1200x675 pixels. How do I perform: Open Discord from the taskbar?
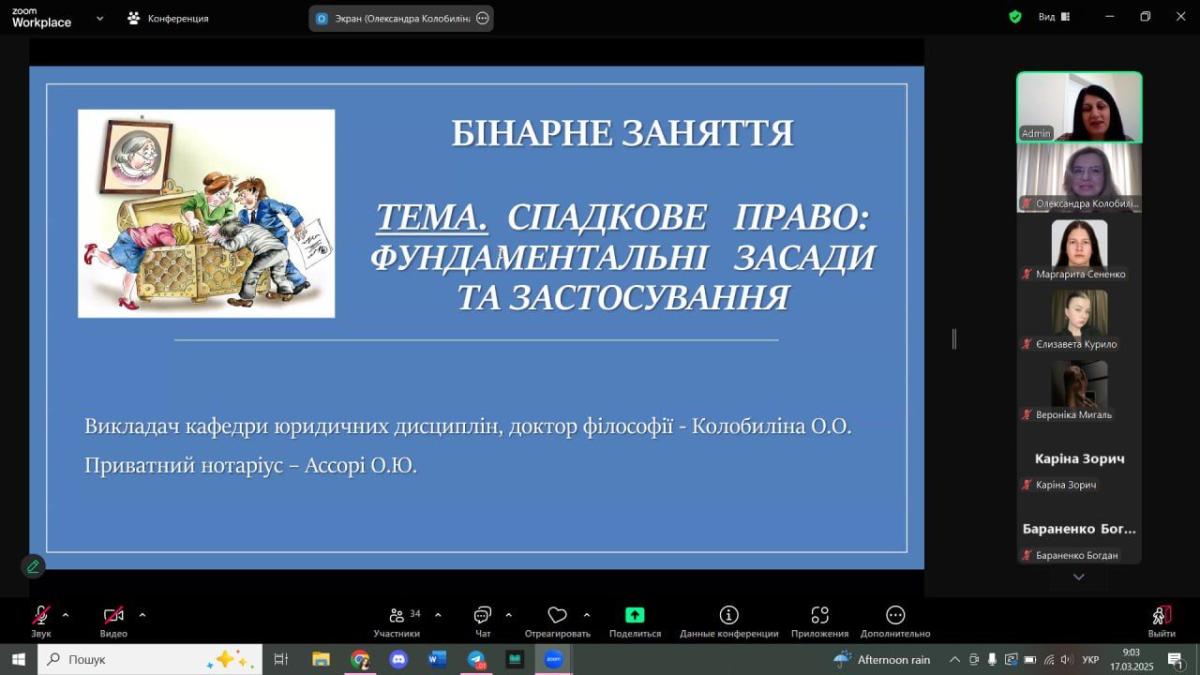pos(399,659)
